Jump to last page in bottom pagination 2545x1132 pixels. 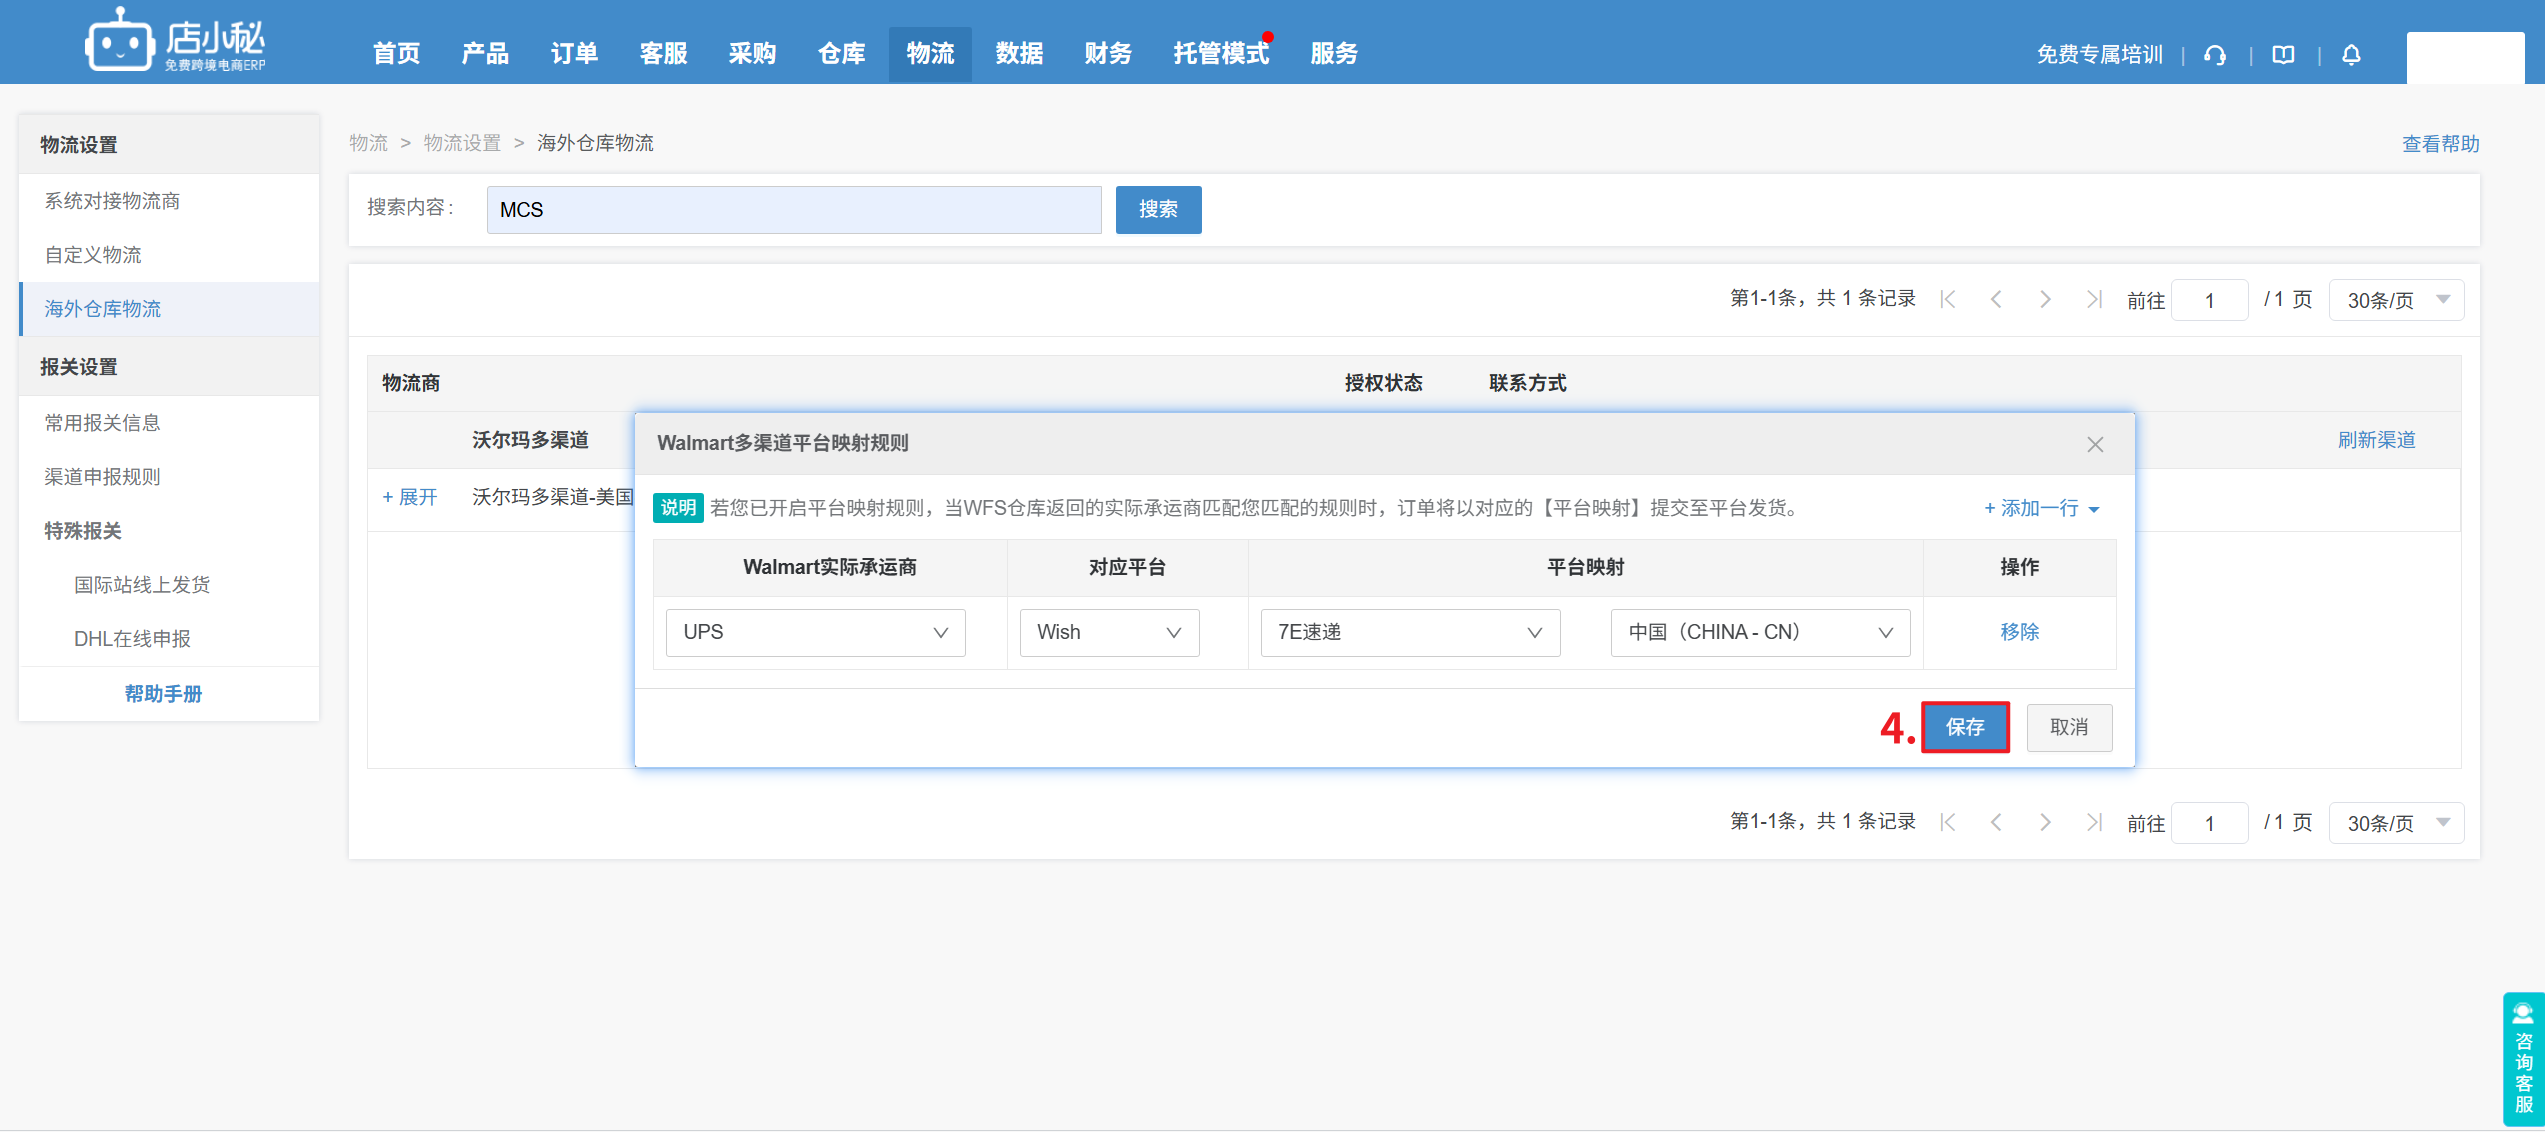(x=2094, y=822)
